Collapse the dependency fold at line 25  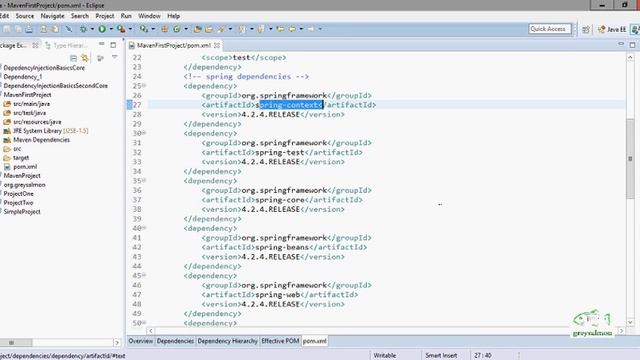144,86
